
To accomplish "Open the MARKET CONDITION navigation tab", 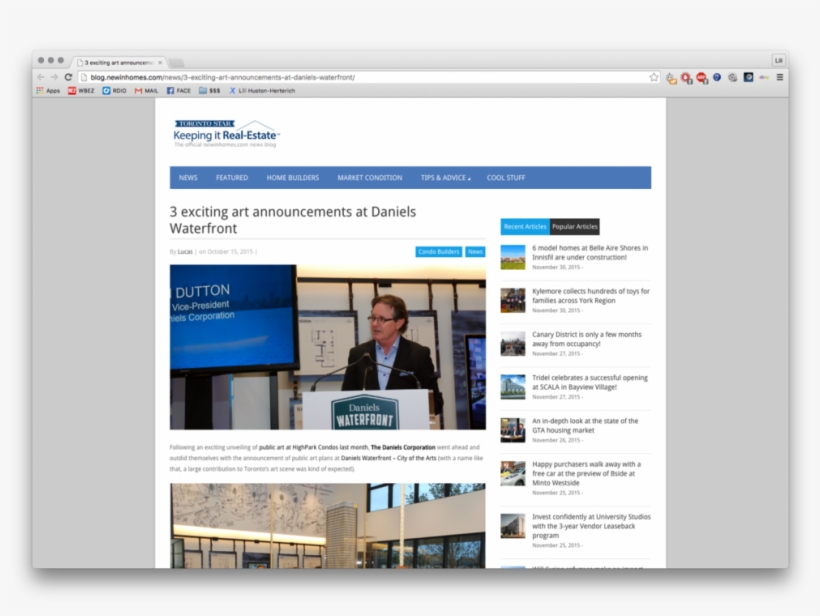I will point(368,177).
